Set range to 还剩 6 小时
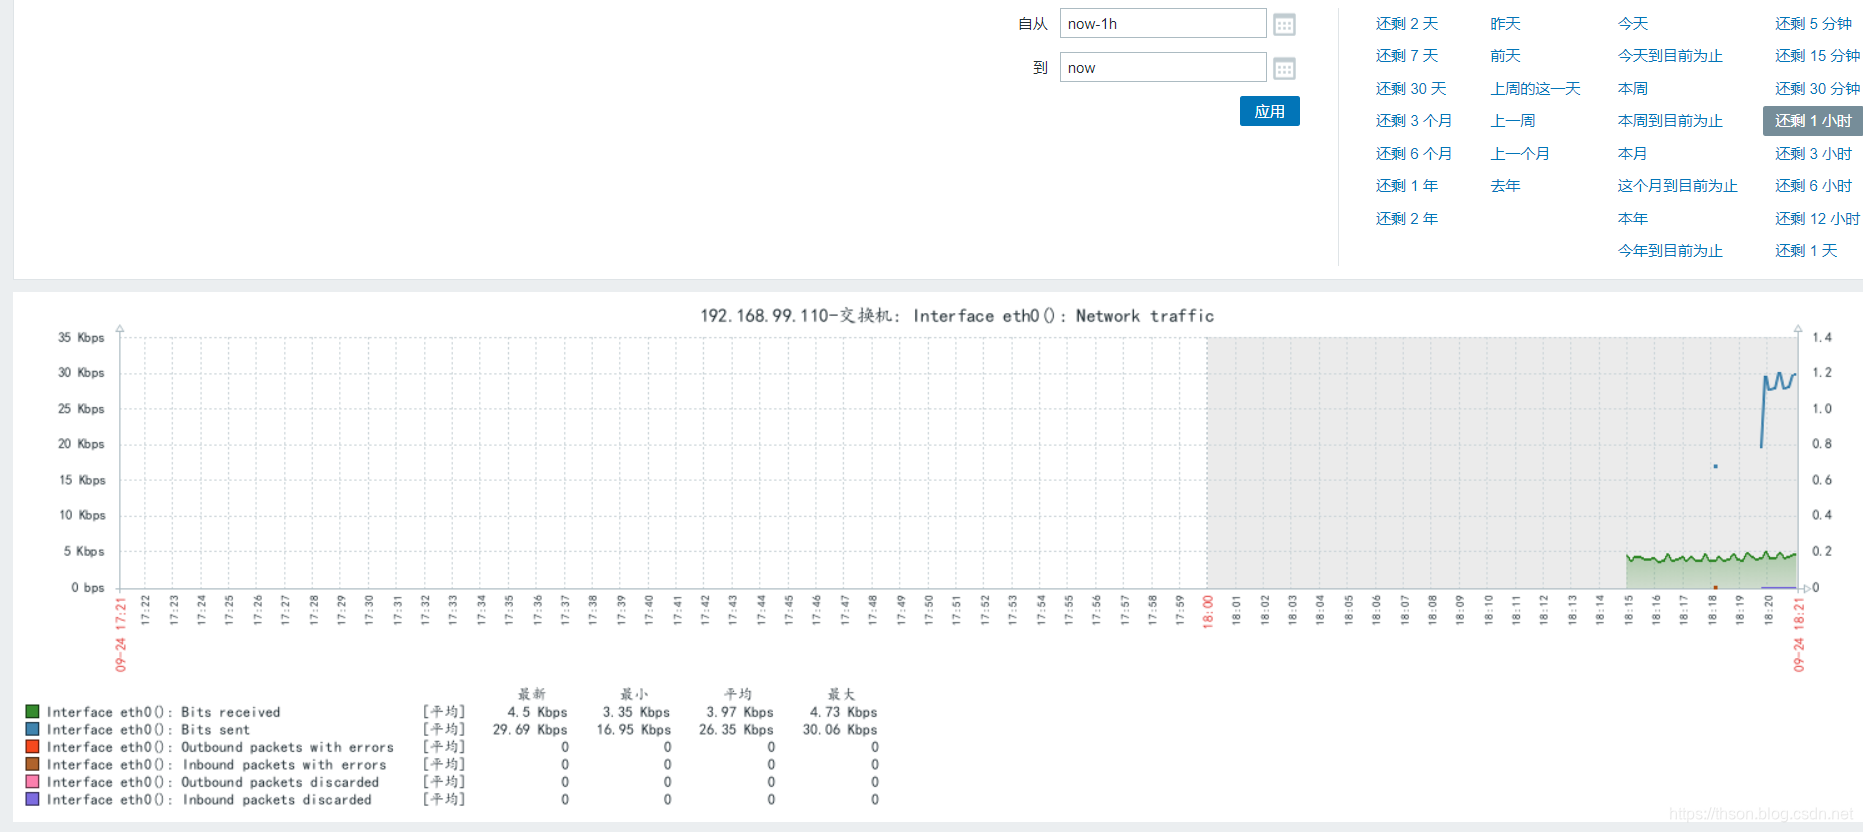This screenshot has height=832, width=1863. [1813, 185]
